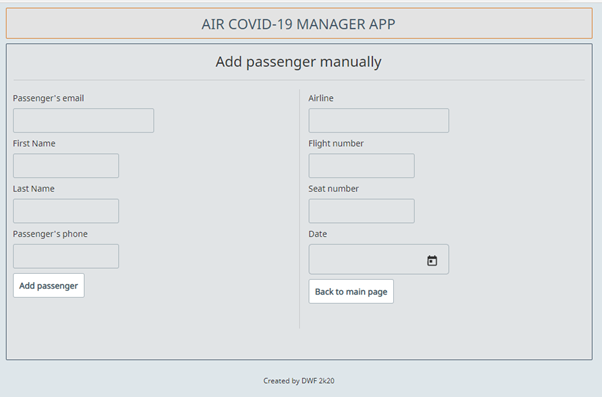Viewport: 602px width, 397px height.
Task: Activate the Passenger's phone input
Action: pyautogui.click(x=66, y=256)
